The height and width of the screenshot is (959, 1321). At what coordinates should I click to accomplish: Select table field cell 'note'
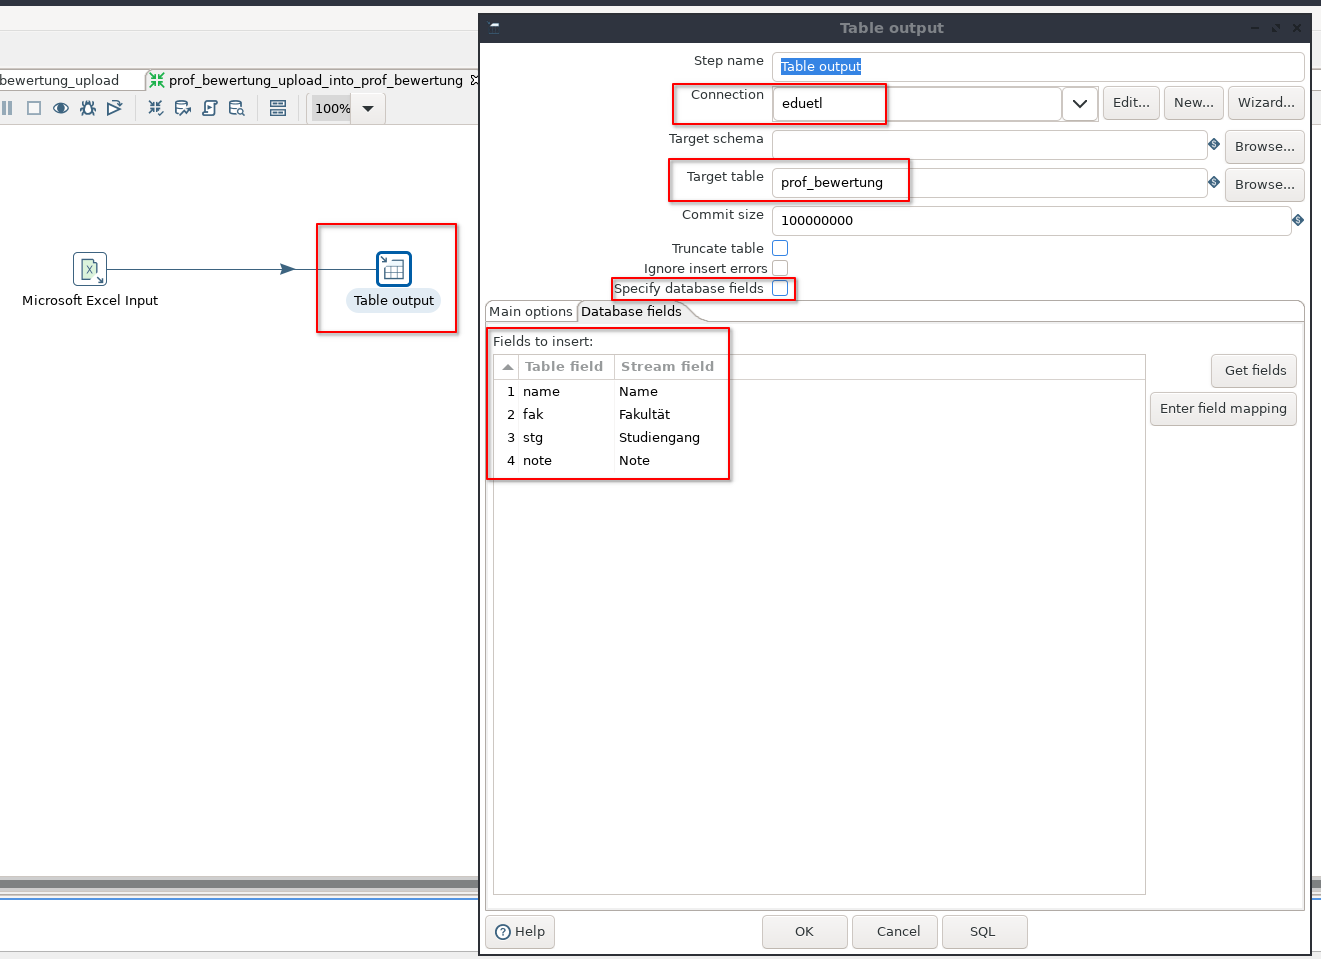coord(566,461)
